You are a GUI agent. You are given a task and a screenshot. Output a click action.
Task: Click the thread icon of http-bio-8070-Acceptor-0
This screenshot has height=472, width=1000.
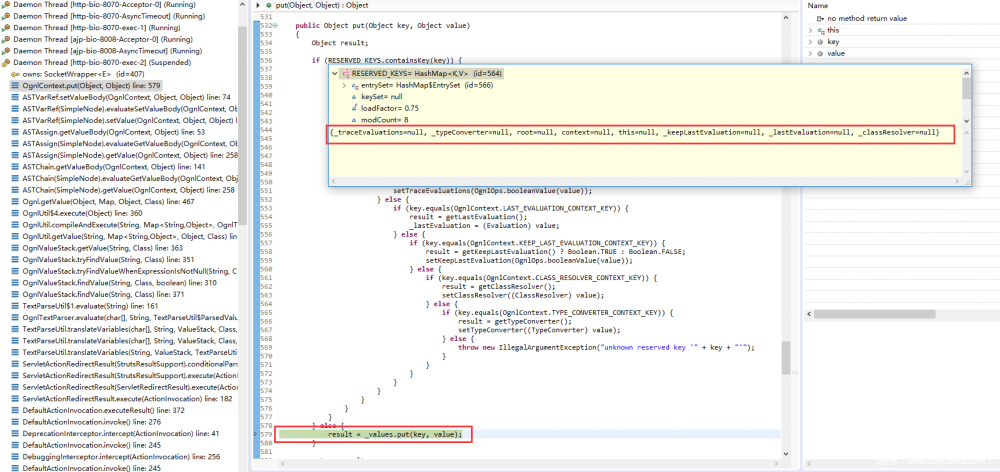[6, 4]
